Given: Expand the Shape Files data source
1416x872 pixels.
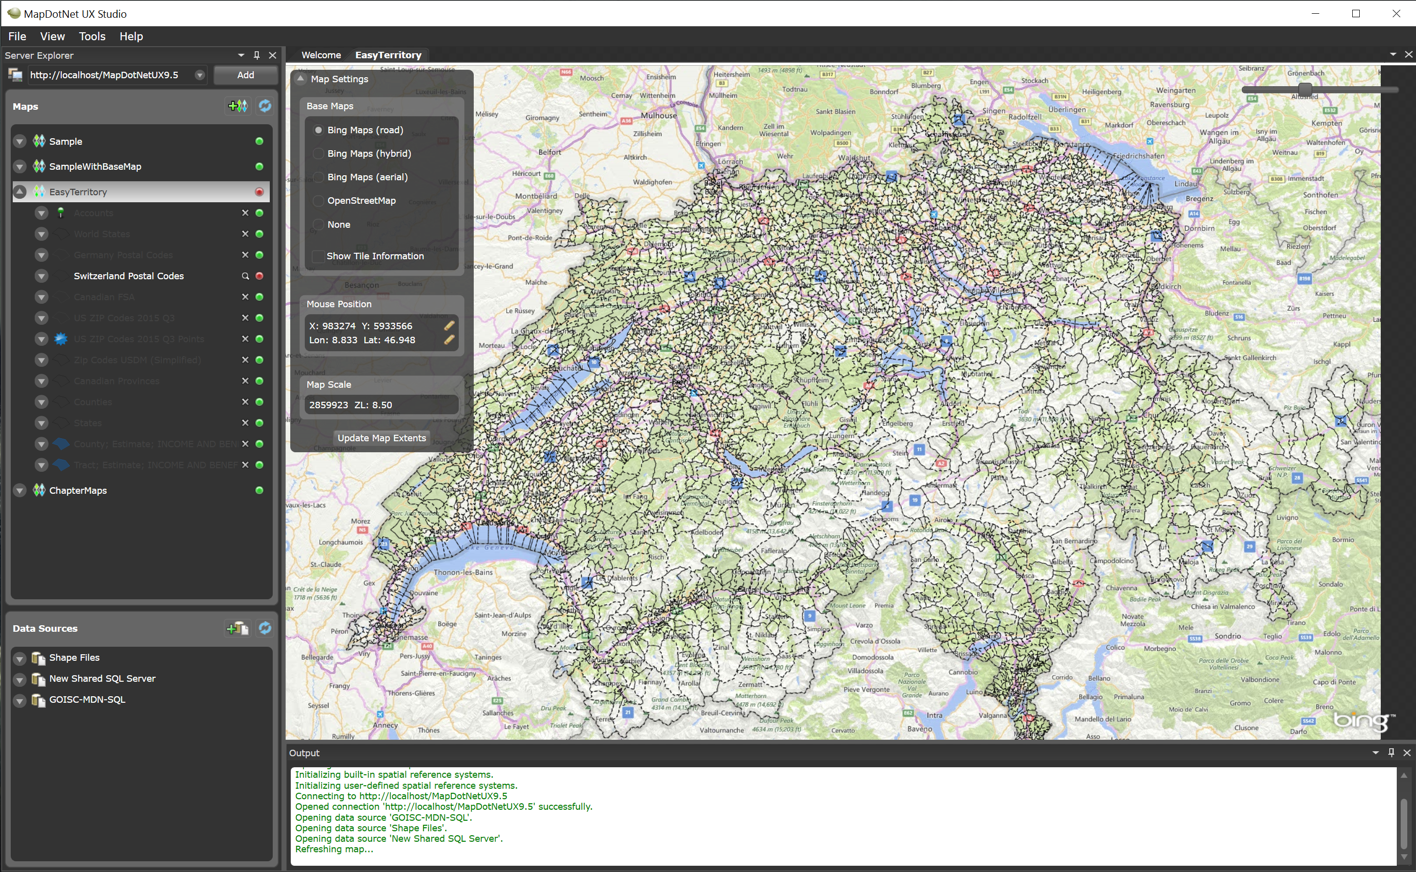Looking at the screenshot, I should pyautogui.click(x=19, y=658).
